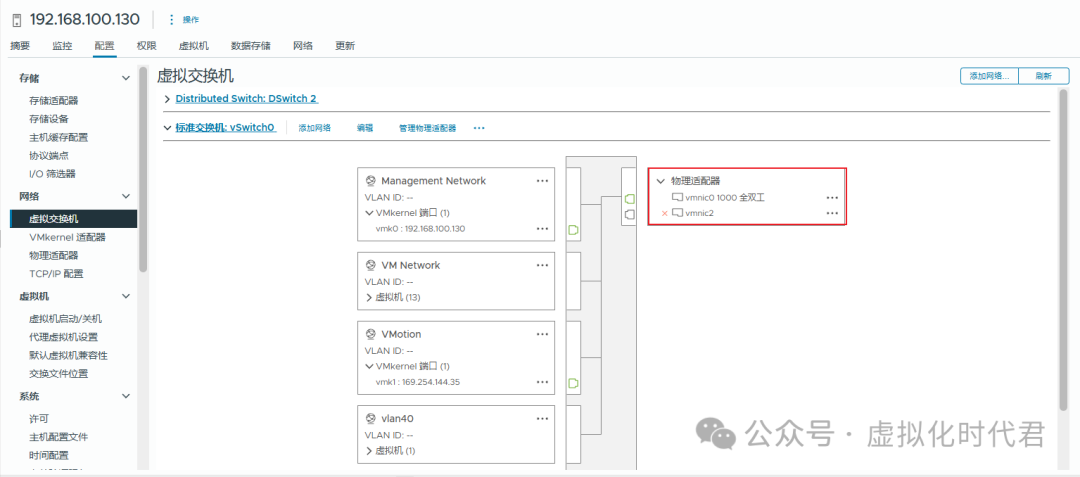
Task: Select 虚拟交换机 in the sidebar
Action: 74,219
